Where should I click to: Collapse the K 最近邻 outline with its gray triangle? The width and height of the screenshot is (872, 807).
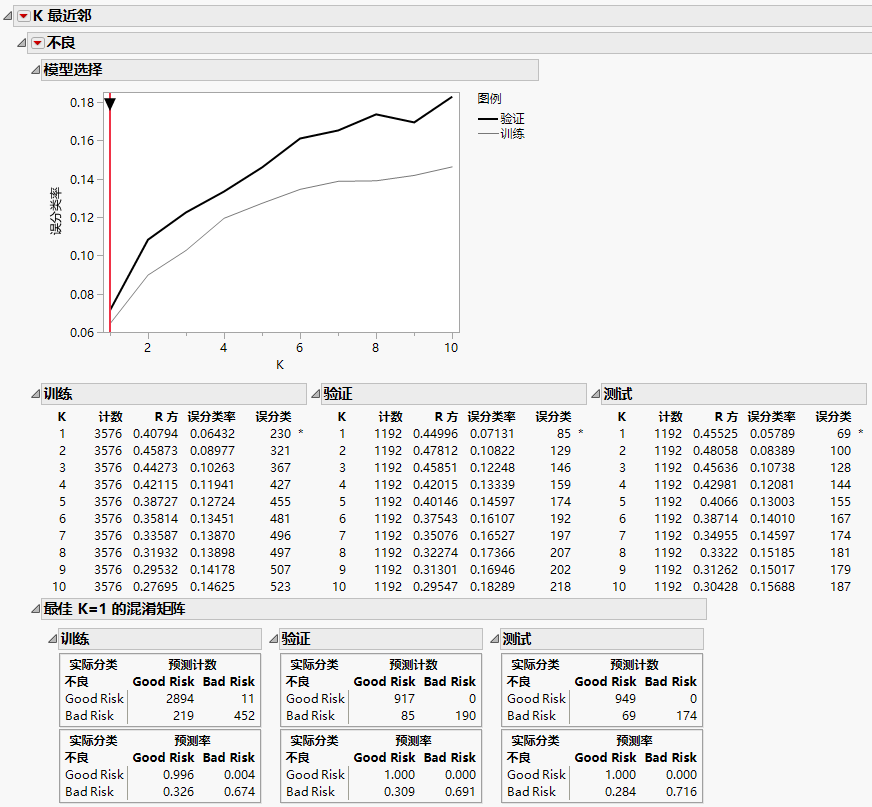point(7,16)
